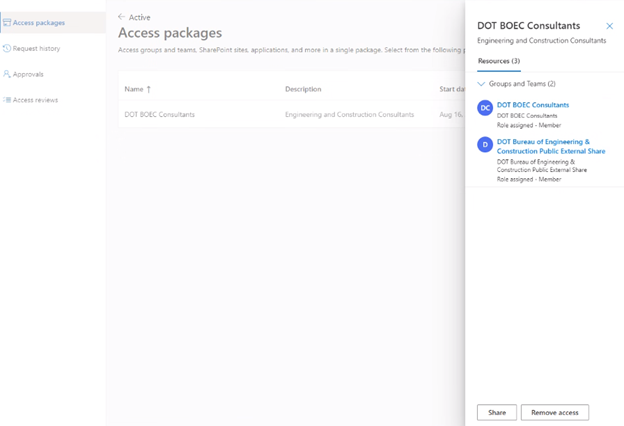This screenshot has width=624, height=426.
Task: Click the Request history clock icon
Action: [x=7, y=48]
